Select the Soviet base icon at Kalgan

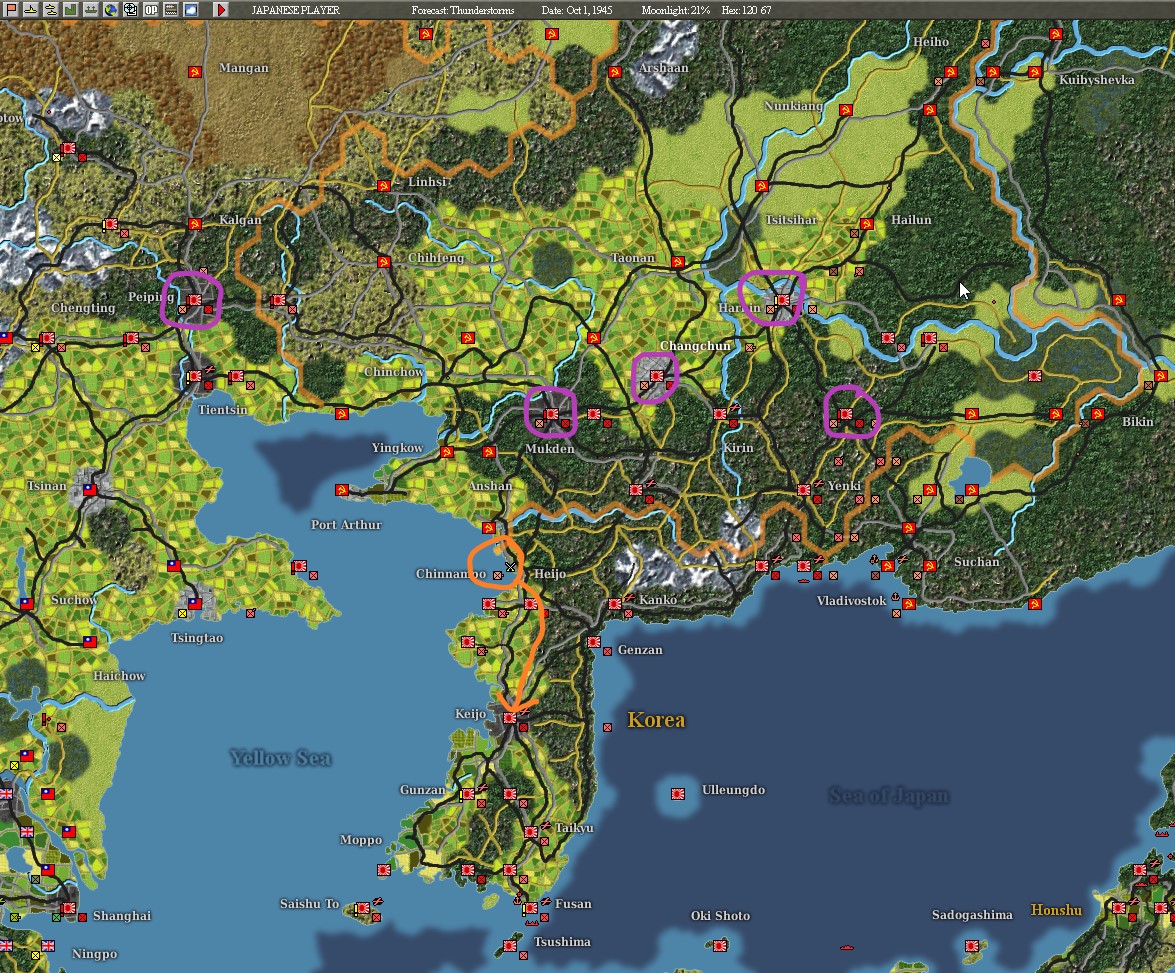[x=195, y=223]
